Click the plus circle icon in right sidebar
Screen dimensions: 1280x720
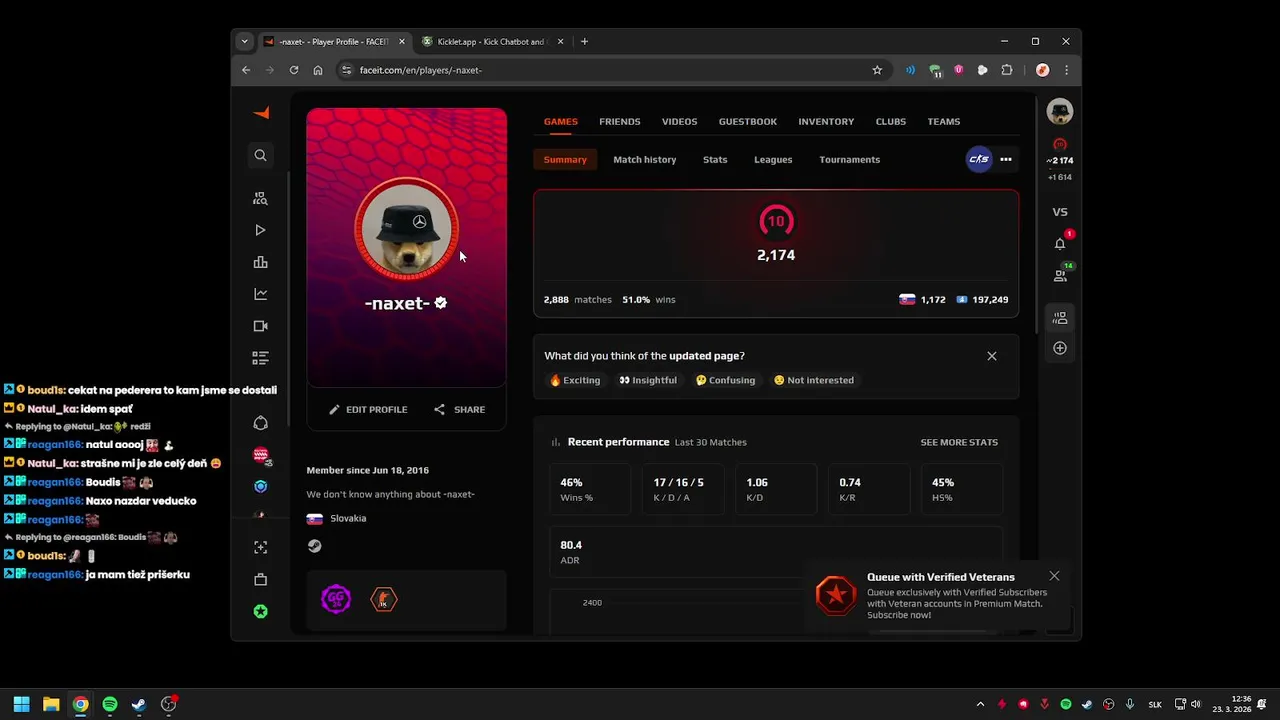tap(1060, 348)
